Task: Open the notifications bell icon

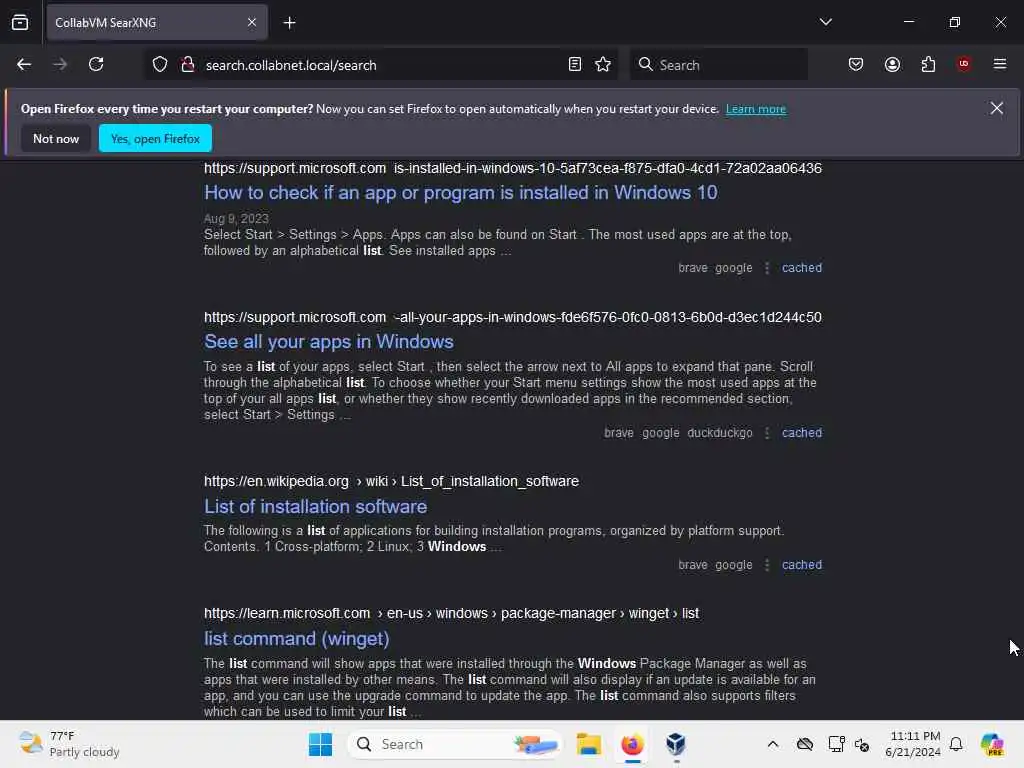Action: [956, 744]
